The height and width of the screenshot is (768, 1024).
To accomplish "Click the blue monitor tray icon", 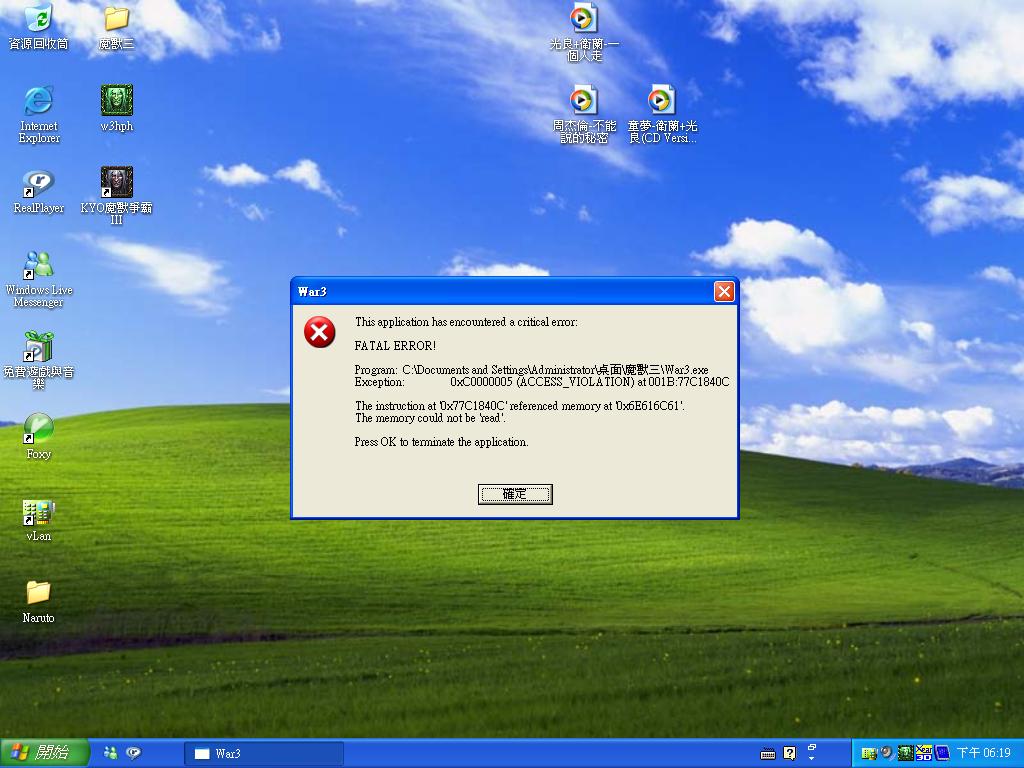I will pos(942,753).
